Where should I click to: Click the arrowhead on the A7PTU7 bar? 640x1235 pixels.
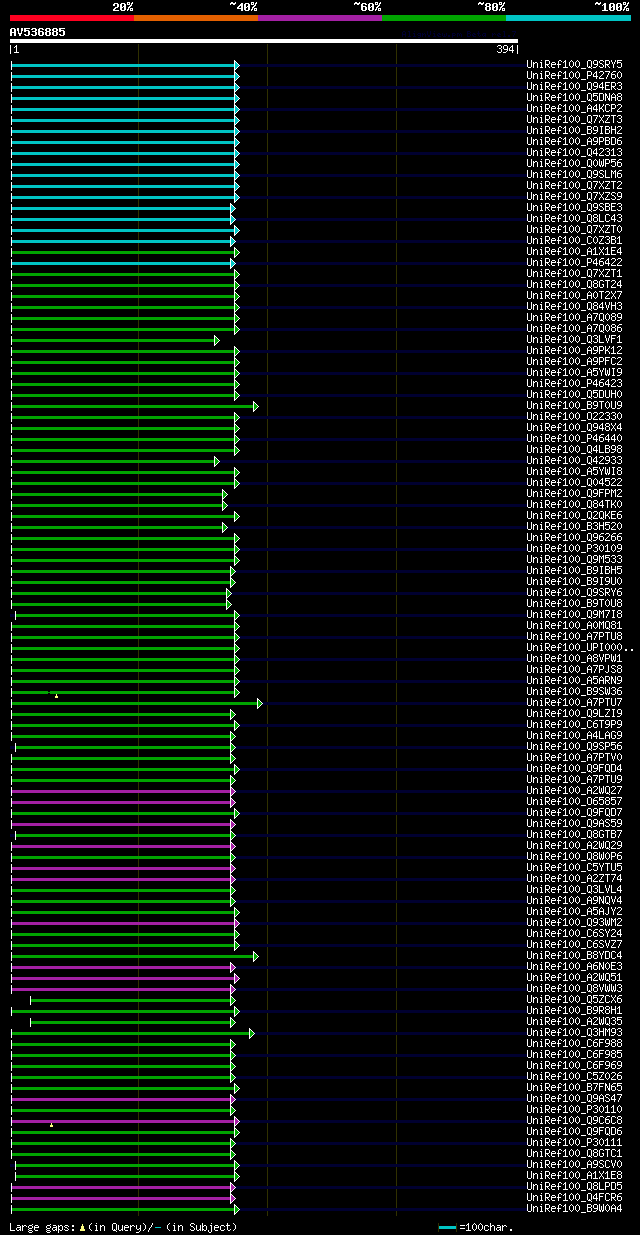click(x=260, y=703)
